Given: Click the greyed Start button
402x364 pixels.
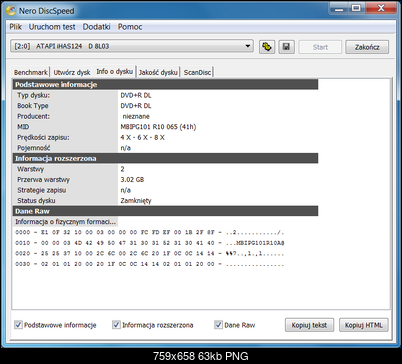Looking at the screenshot, I should [320, 47].
